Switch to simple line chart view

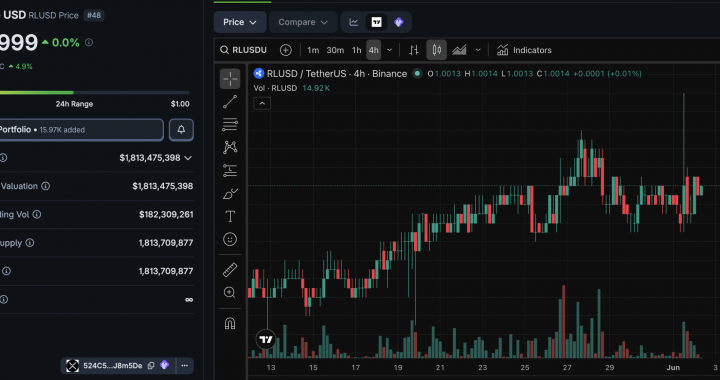tap(354, 22)
